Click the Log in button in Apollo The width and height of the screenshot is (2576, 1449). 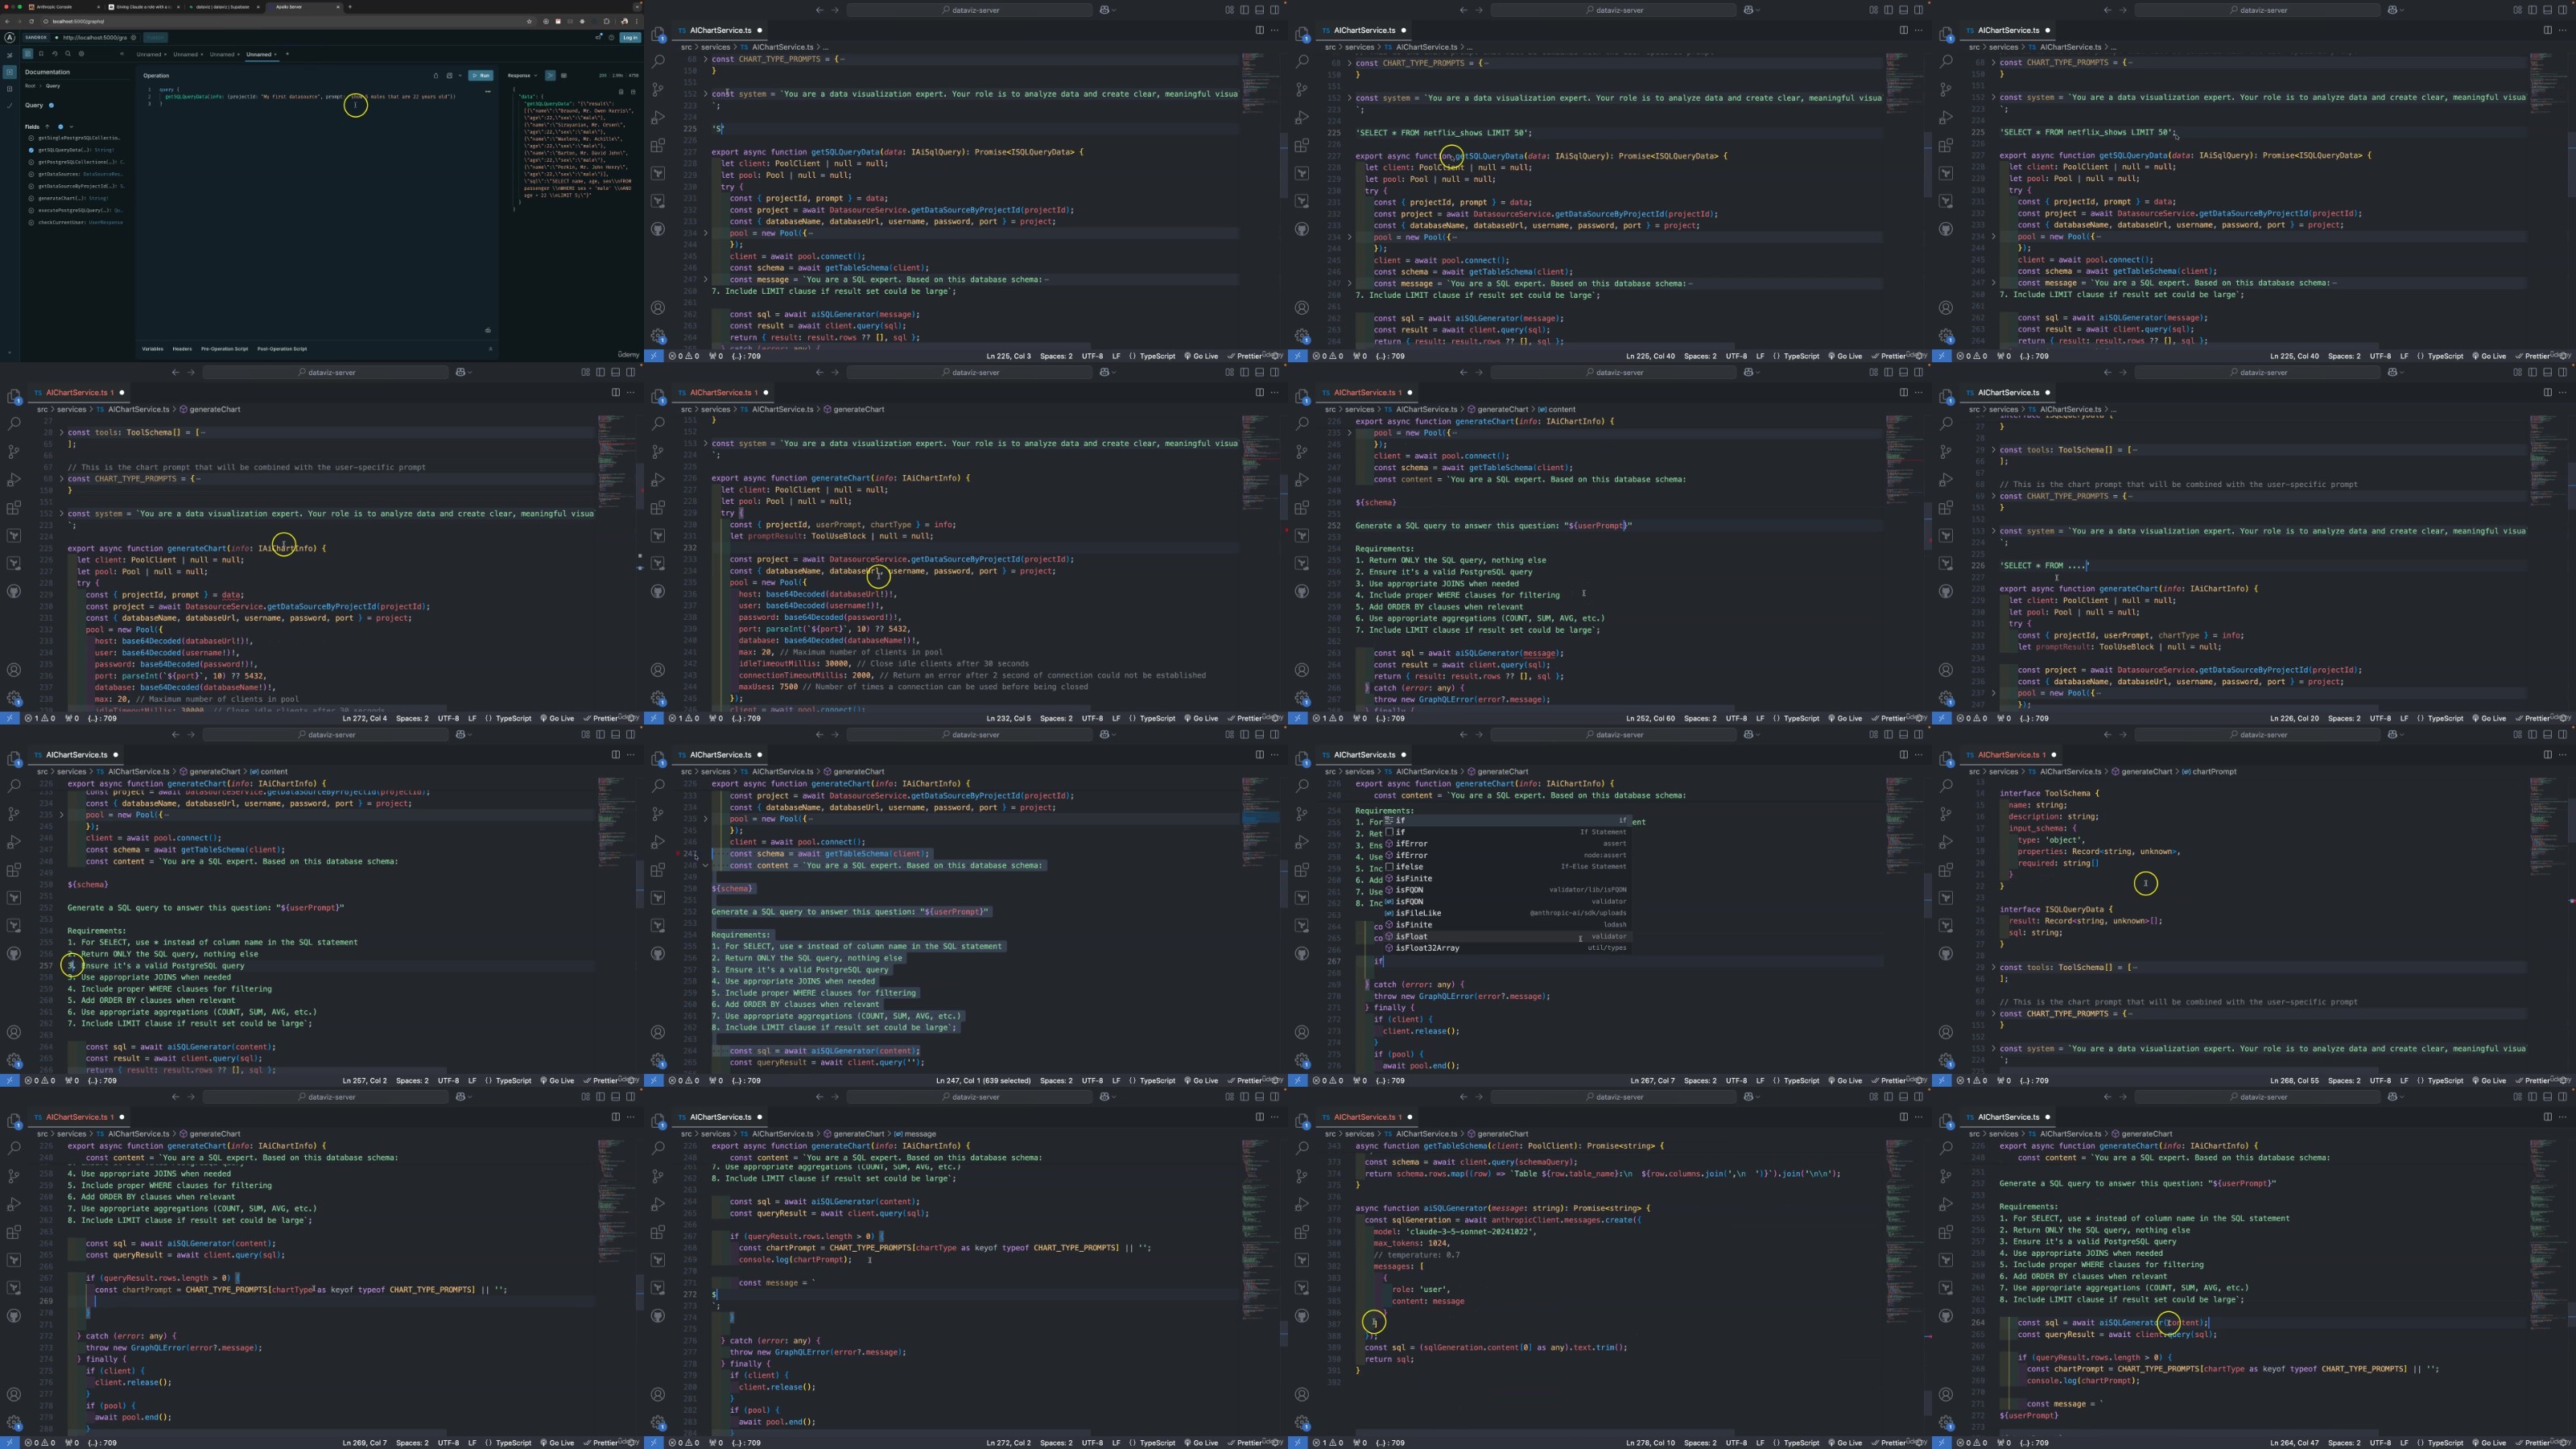630,38
